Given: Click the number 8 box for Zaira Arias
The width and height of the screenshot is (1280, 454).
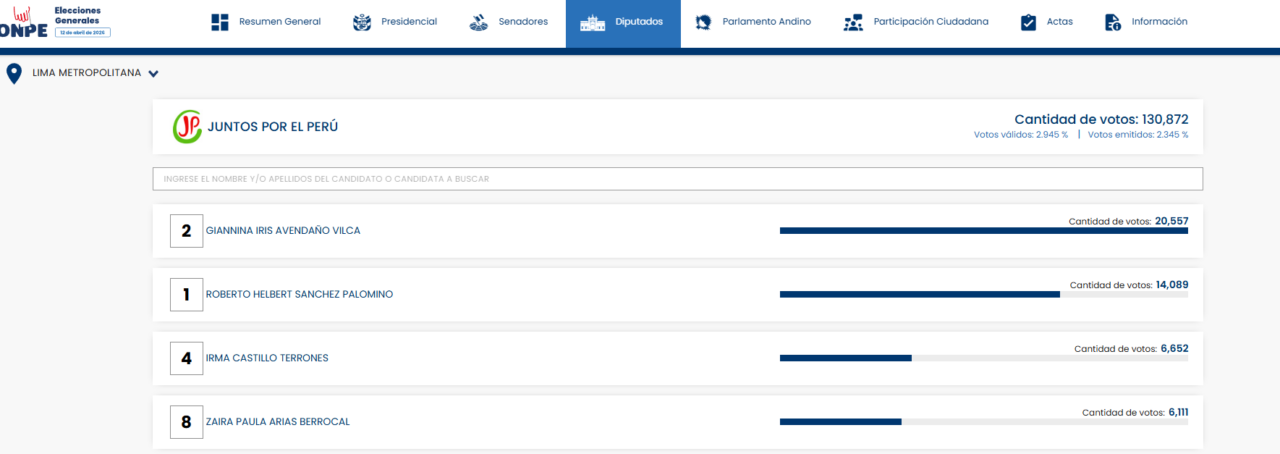Looking at the screenshot, I should (186, 422).
